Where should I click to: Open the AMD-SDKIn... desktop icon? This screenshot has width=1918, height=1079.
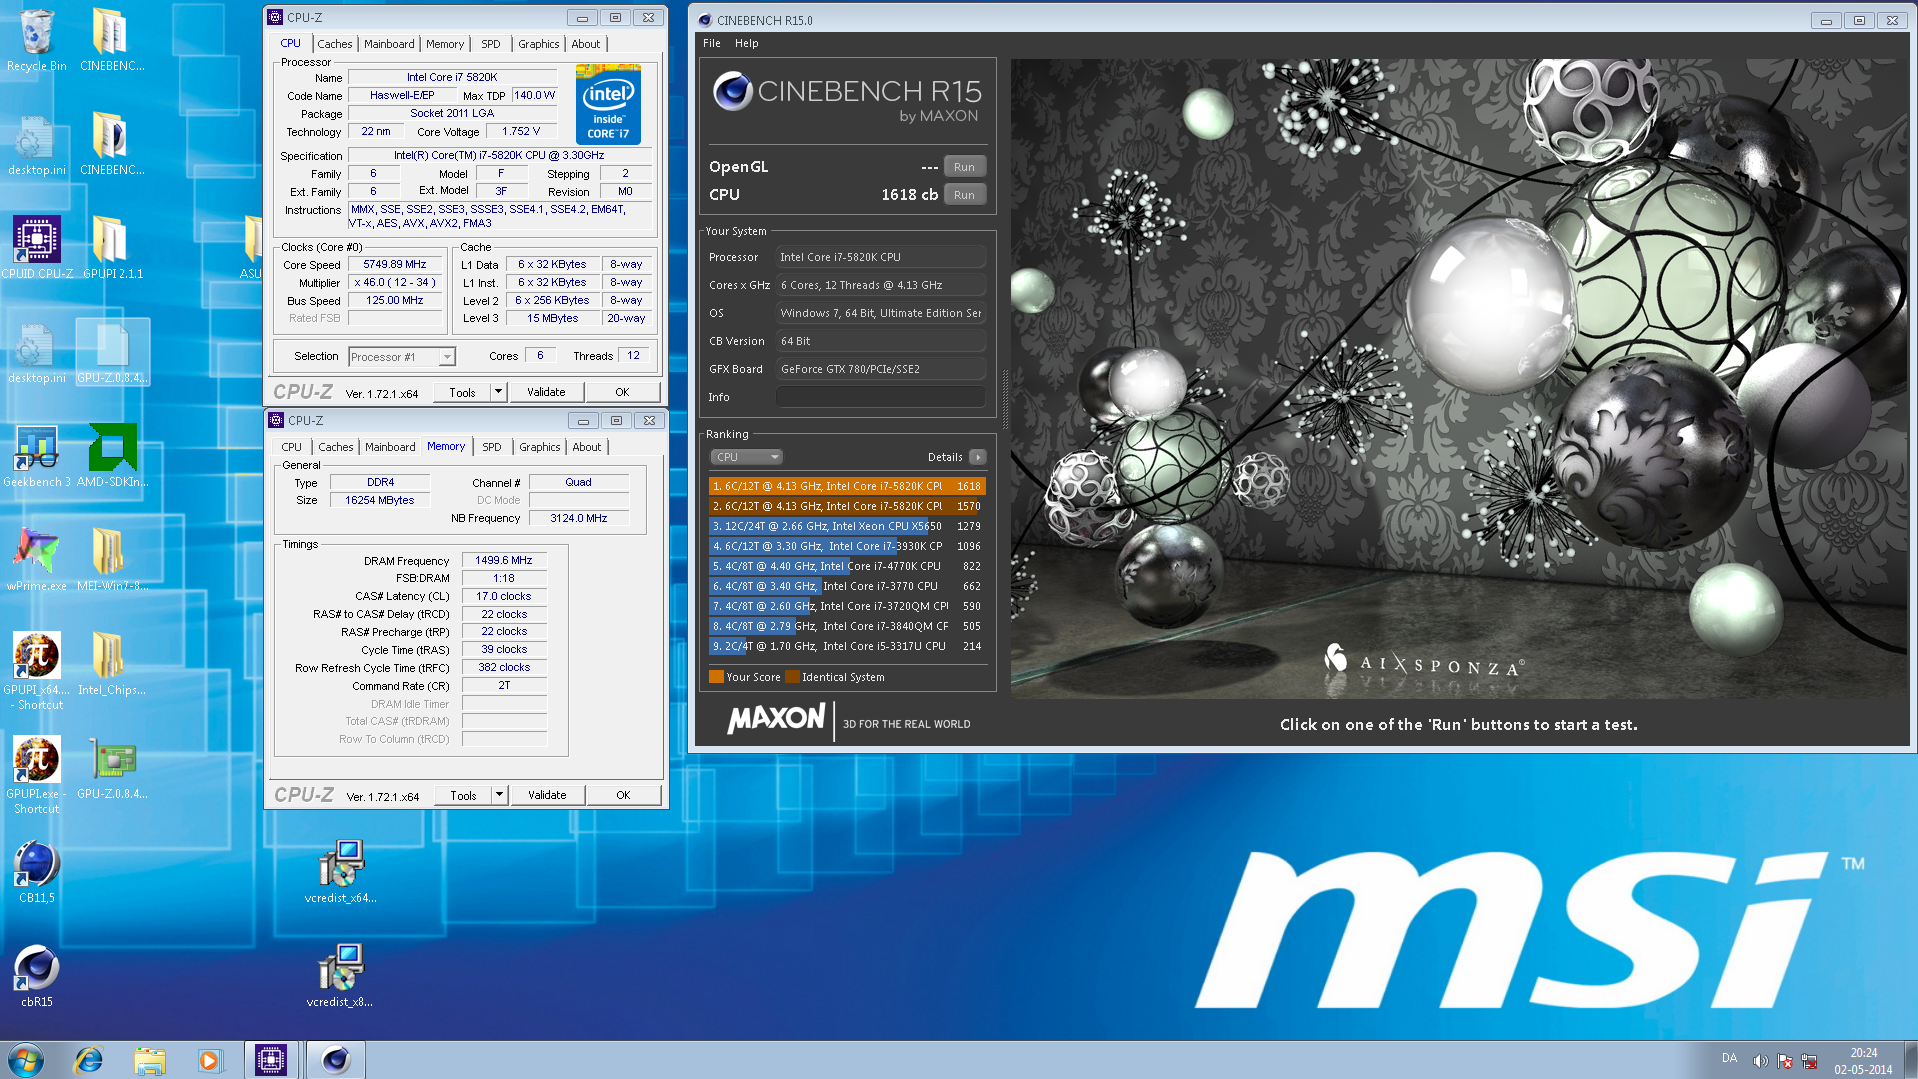pyautogui.click(x=112, y=455)
